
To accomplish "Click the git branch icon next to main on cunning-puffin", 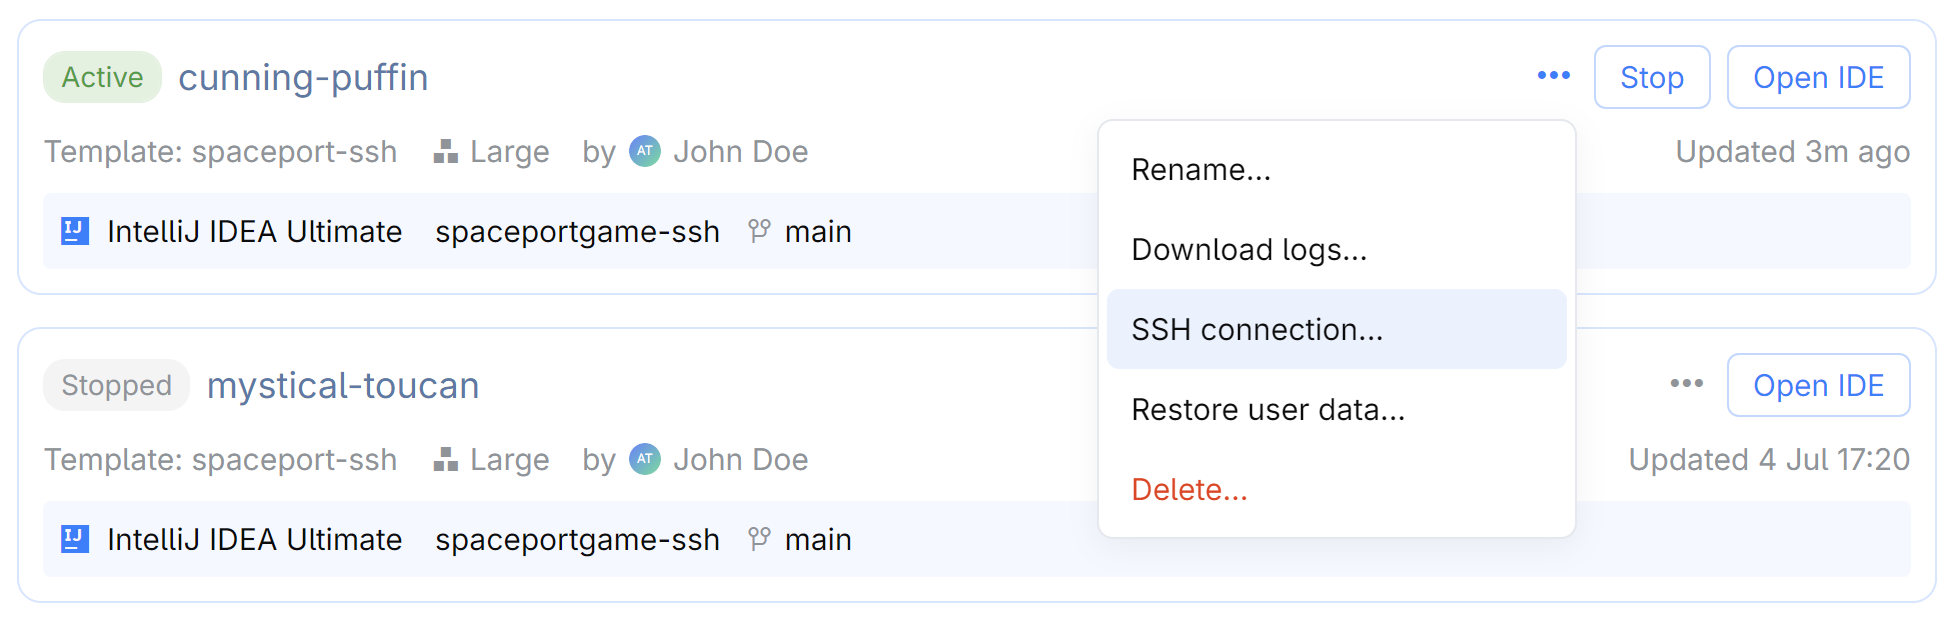I will click(x=759, y=231).
